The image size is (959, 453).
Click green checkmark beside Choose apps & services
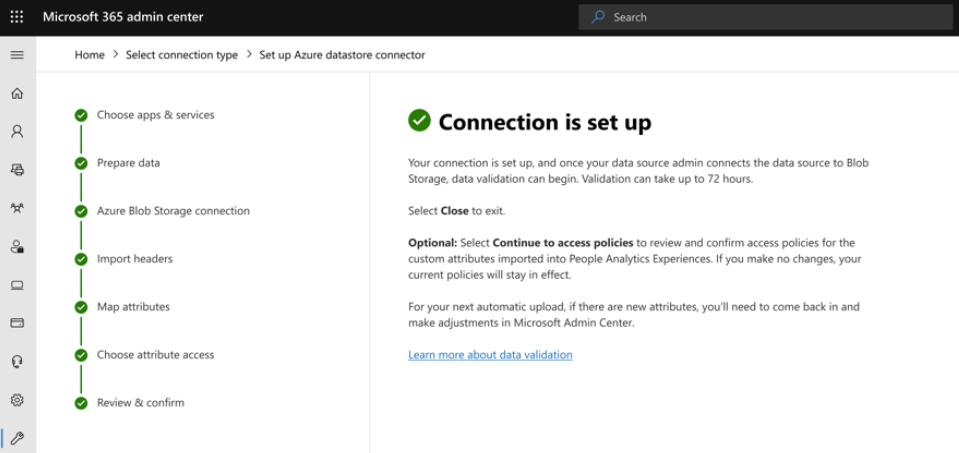pyautogui.click(x=81, y=116)
